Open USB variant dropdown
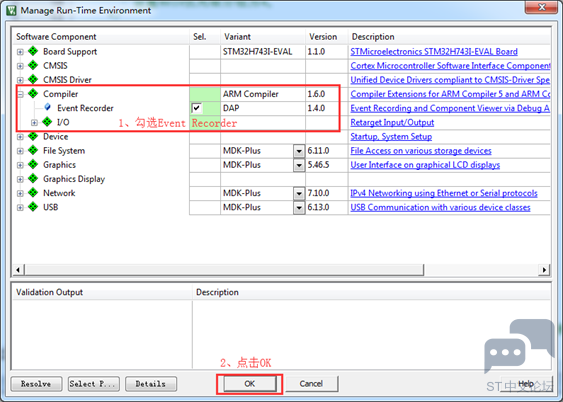Image resolution: width=563 pixels, height=402 pixels. click(299, 207)
